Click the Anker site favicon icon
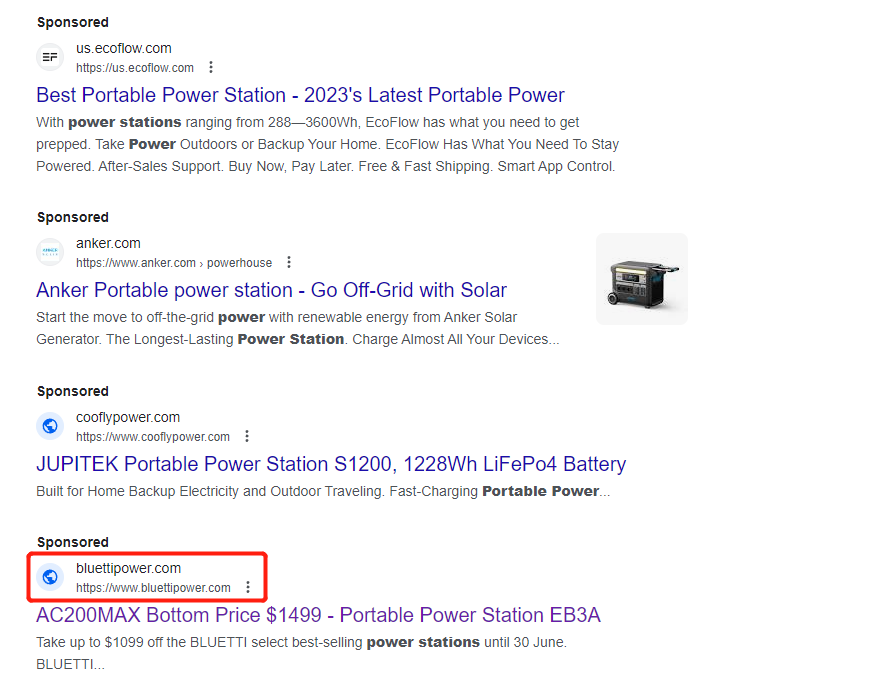Viewport: 871px width, 693px height. pyautogui.click(x=50, y=252)
